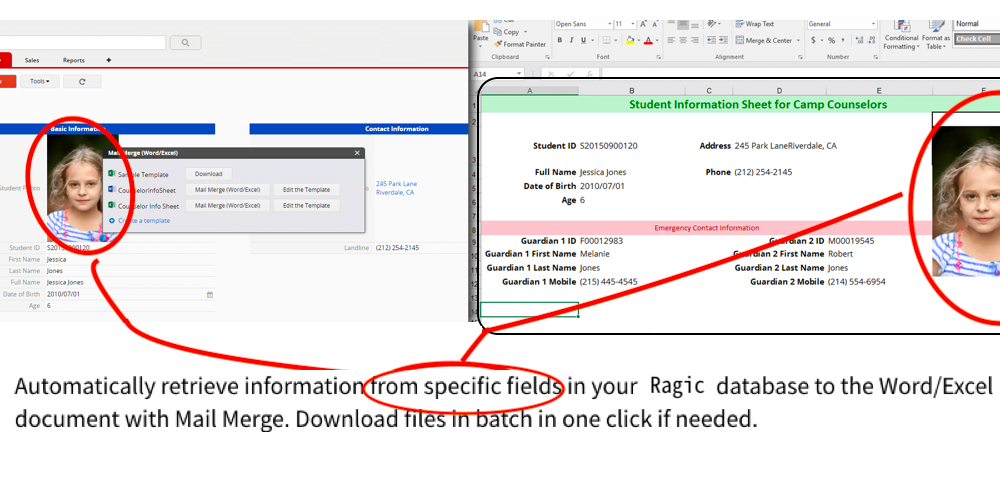
Task: Apply the Percent style
Action: tap(832, 40)
